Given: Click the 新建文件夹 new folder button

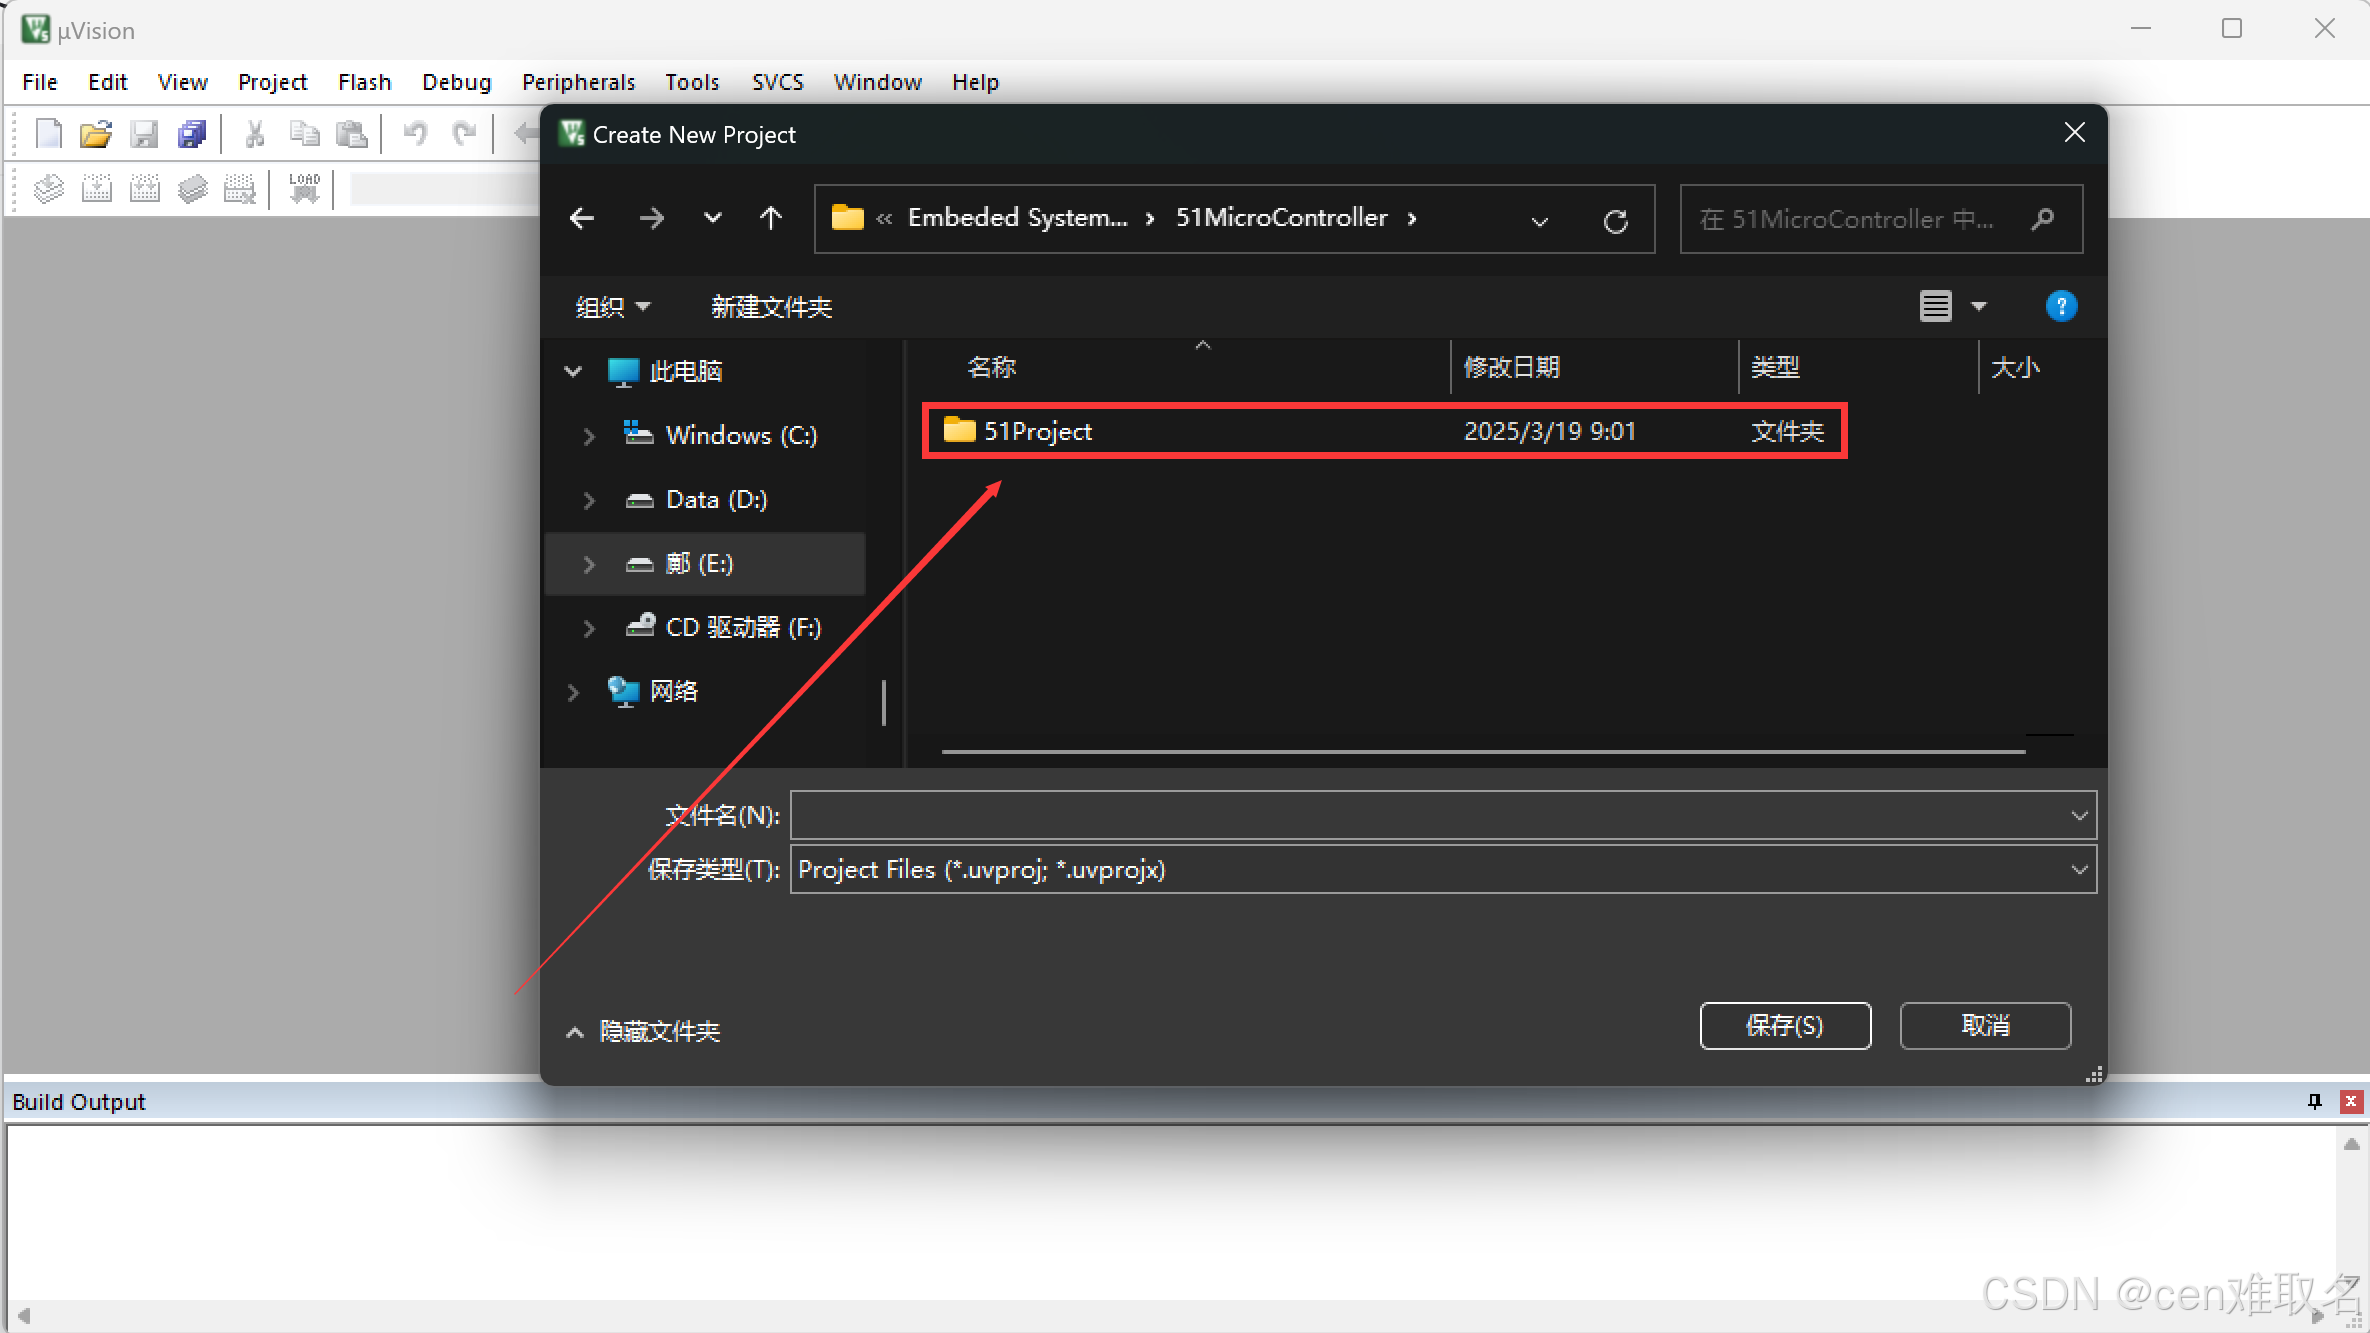Looking at the screenshot, I should click(x=771, y=307).
